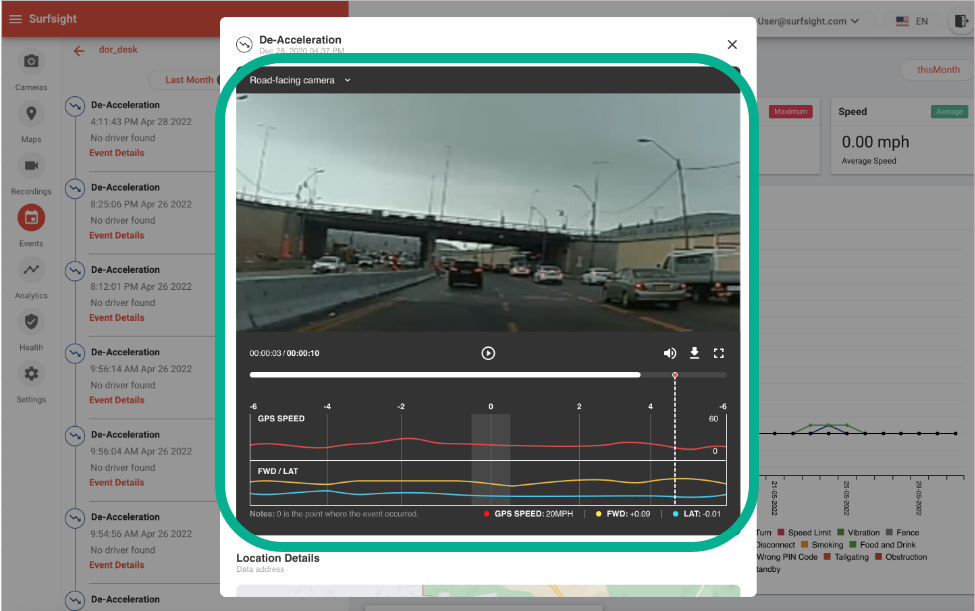Image resolution: width=975 pixels, height=611 pixels.
Task: Click the Maximum badge on stats card
Action: click(790, 112)
